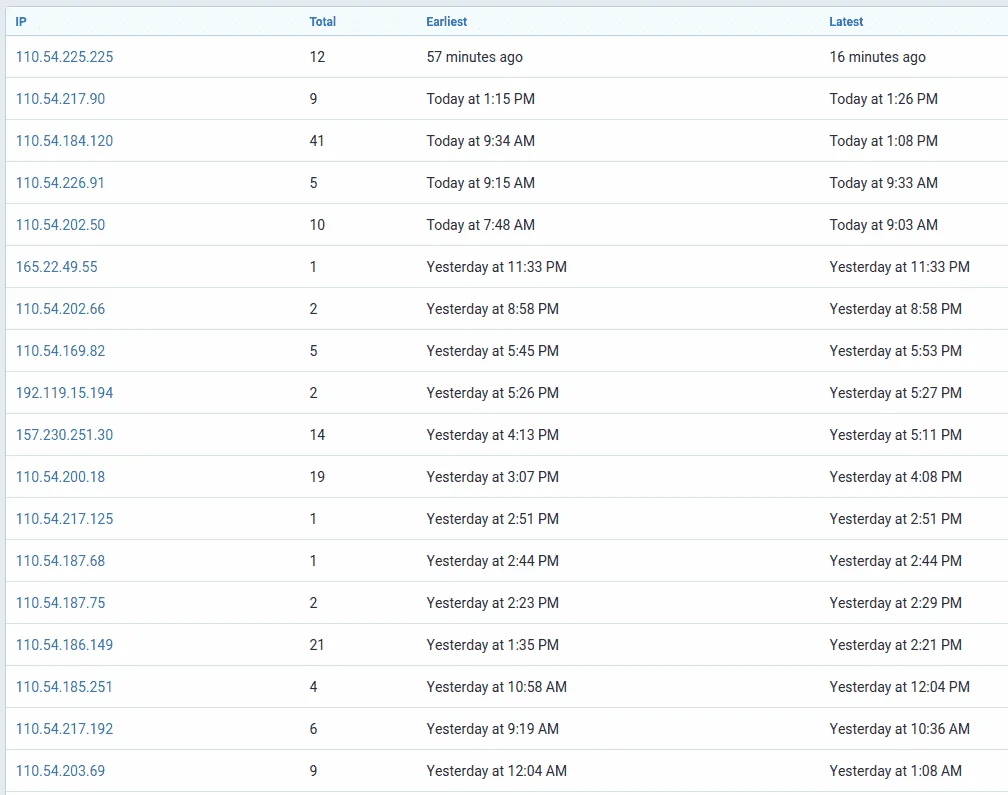Click the 'Today at 9:34 AM' cell
Image resolution: width=1008 pixels, height=795 pixels.
coord(480,141)
